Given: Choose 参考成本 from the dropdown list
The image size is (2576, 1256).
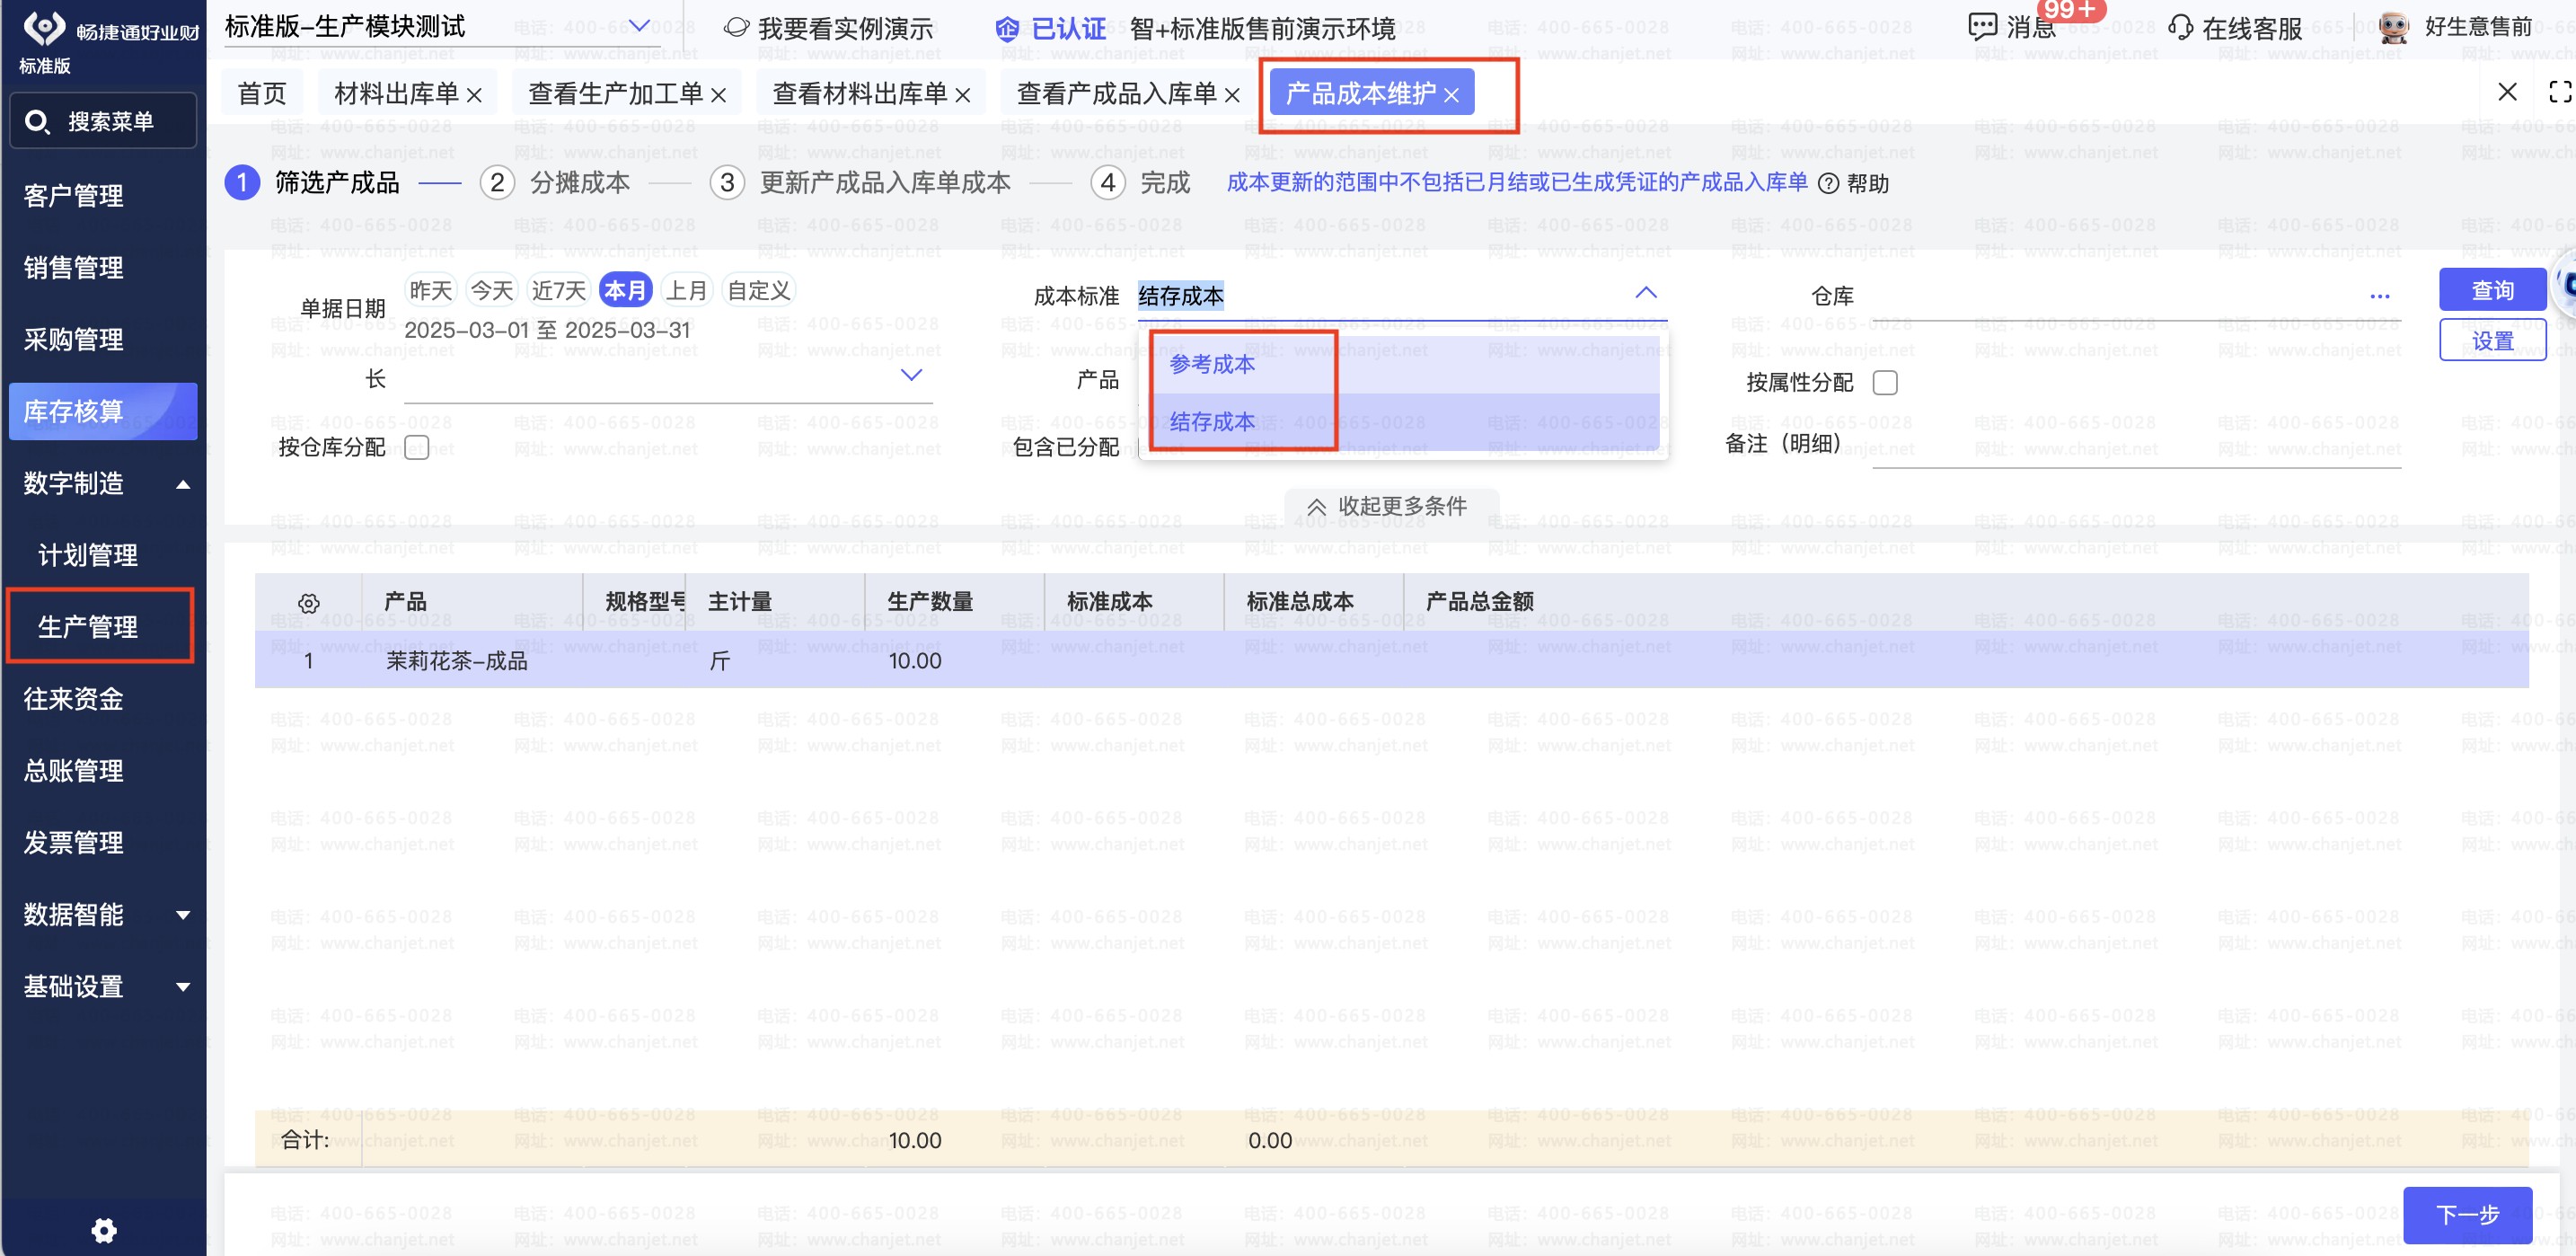Looking at the screenshot, I should [1403, 365].
